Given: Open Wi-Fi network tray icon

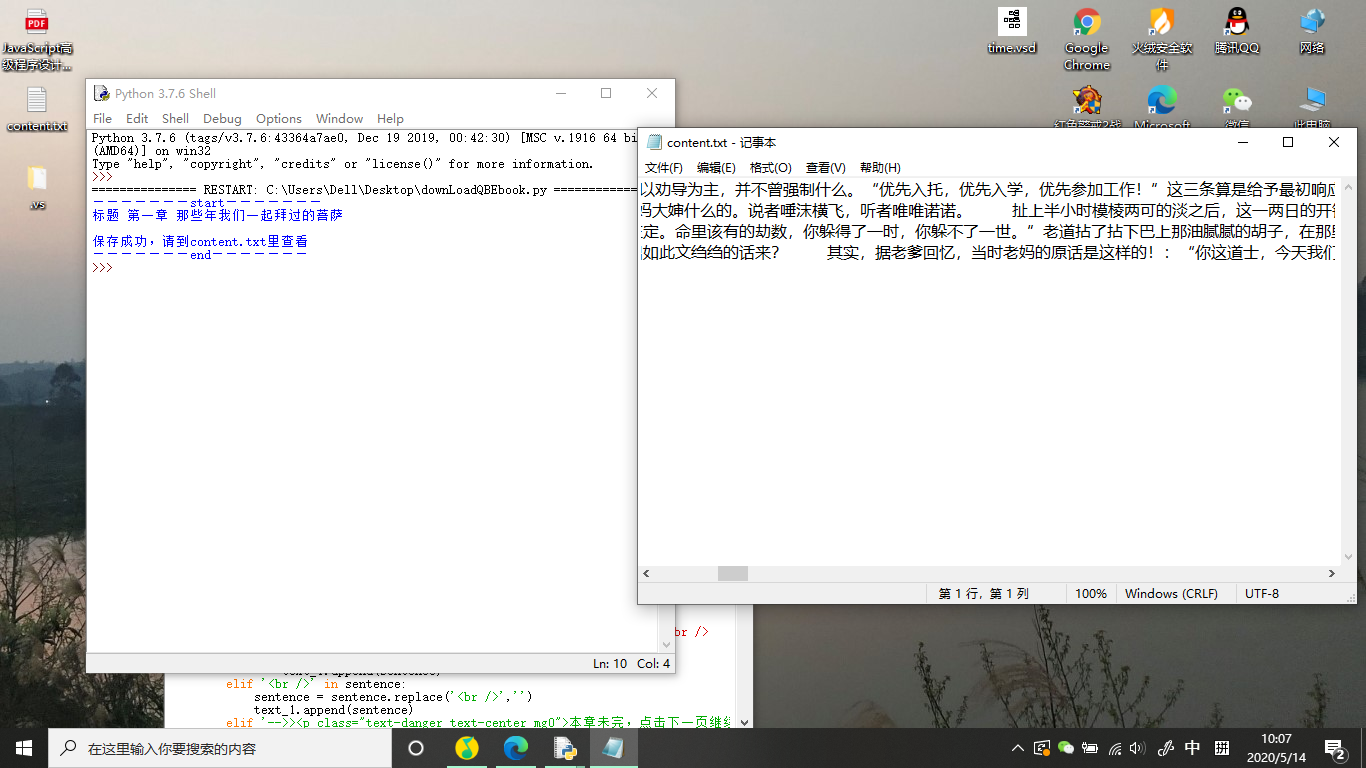Looking at the screenshot, I should [x=1115, y=748].
